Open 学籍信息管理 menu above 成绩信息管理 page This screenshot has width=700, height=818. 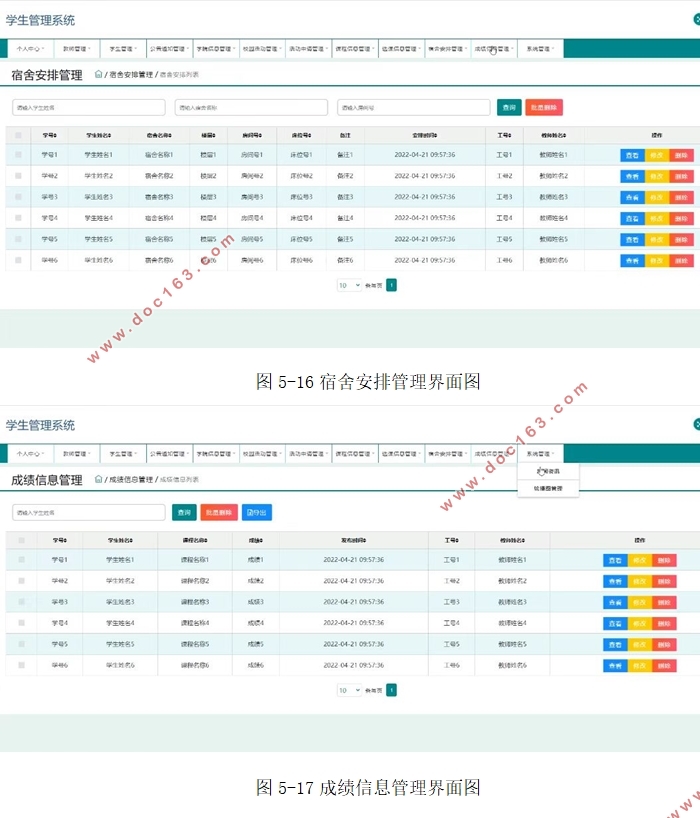tap(216, 453)
